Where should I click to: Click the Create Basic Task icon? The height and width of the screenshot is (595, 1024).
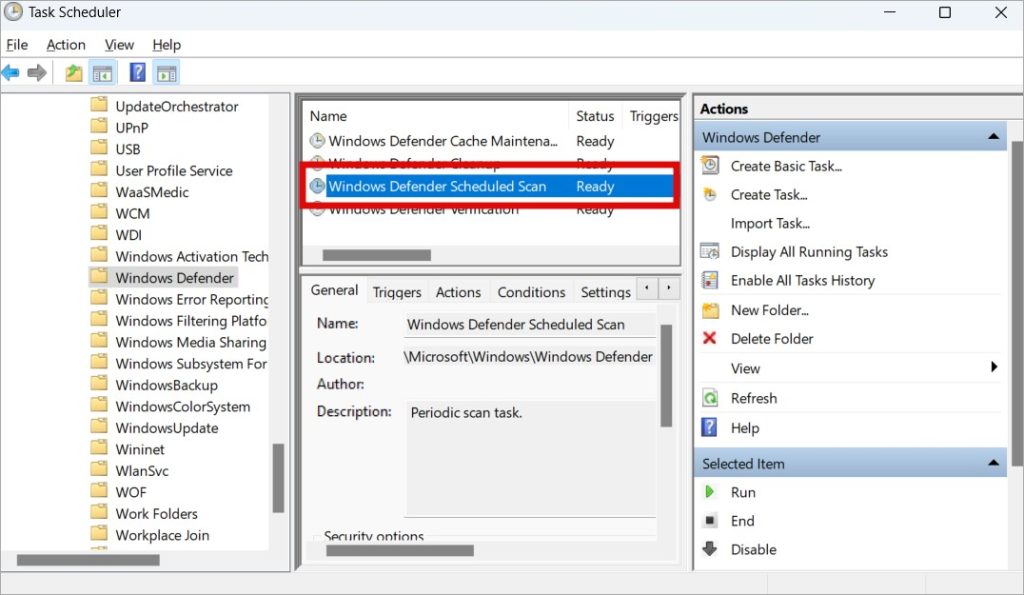710,165
